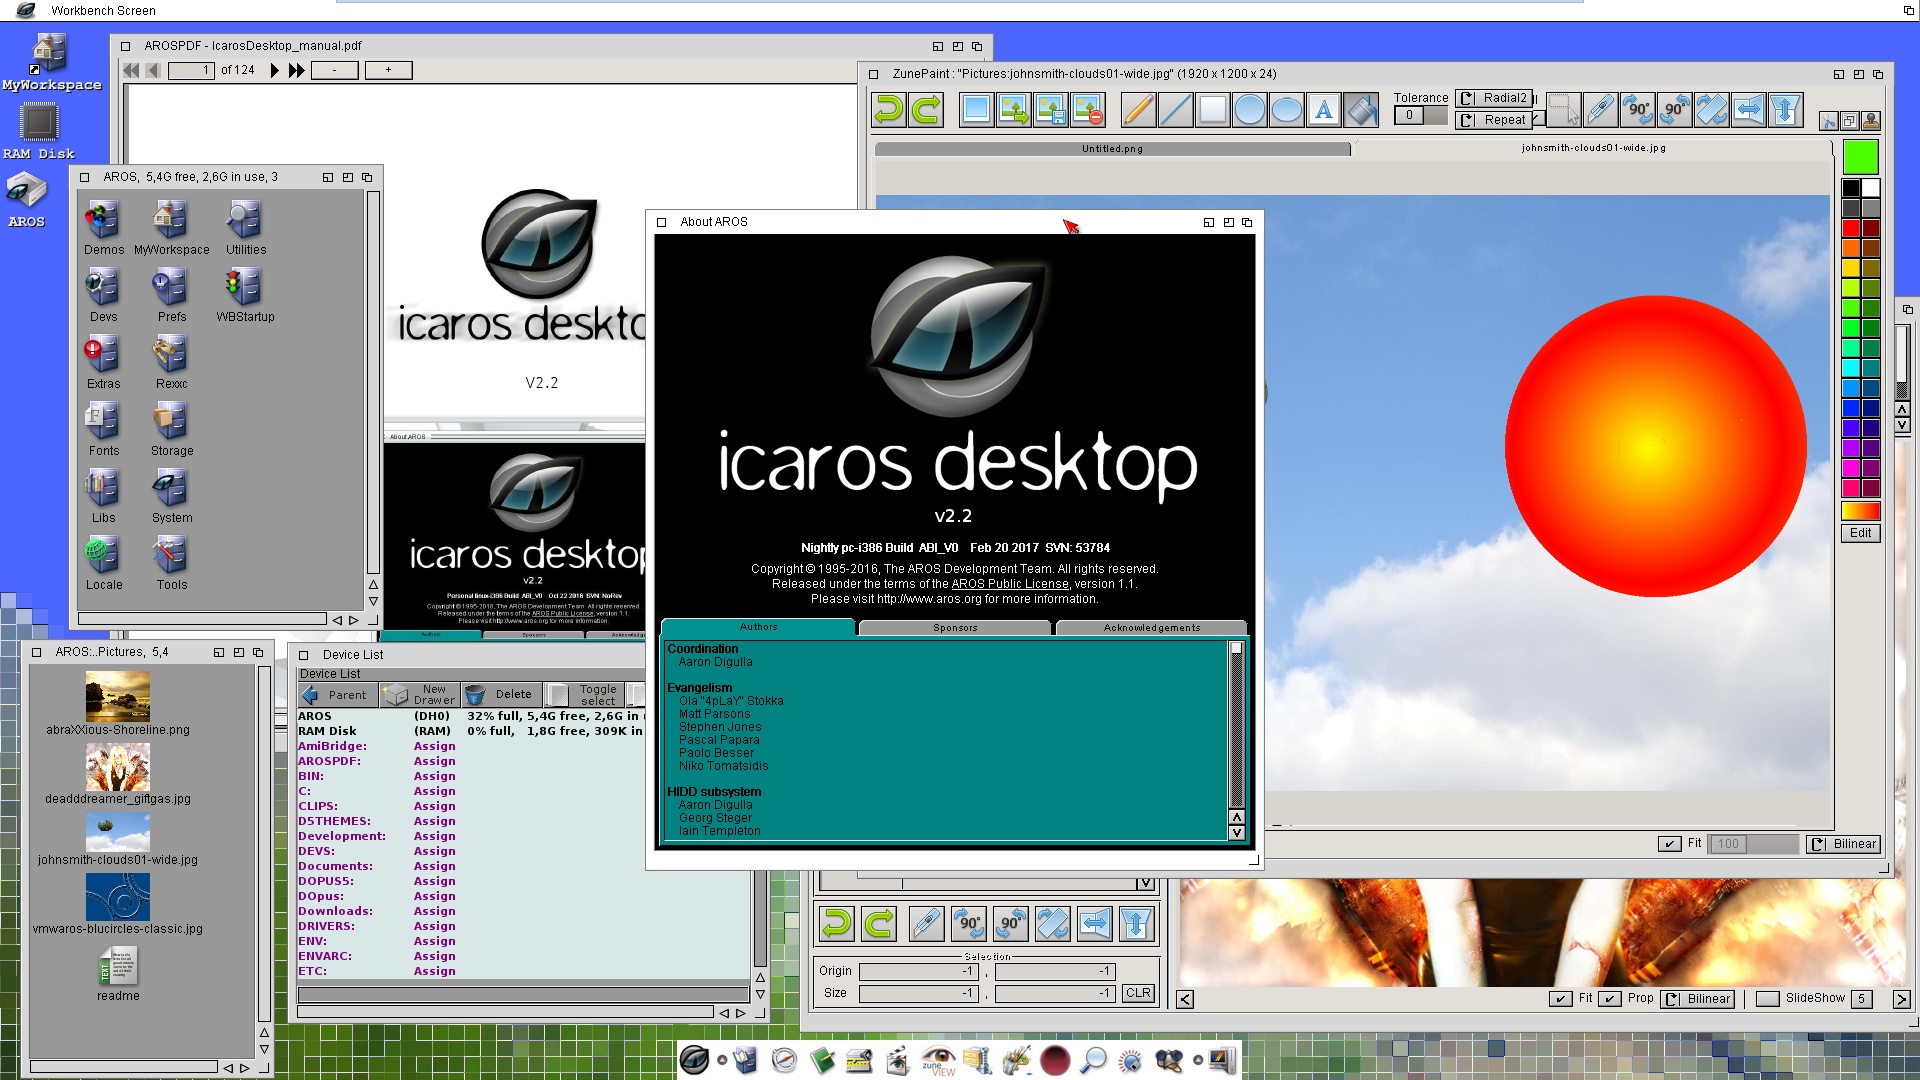Select the RAM Disk row in Device List
This screenshot has height=1080, width=1920.
click(470, 731)
